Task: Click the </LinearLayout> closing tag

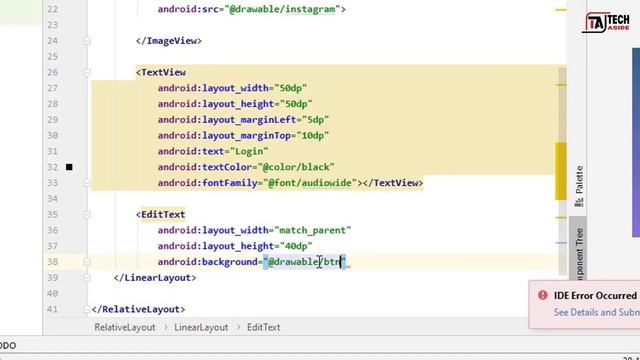Action: 155,278
